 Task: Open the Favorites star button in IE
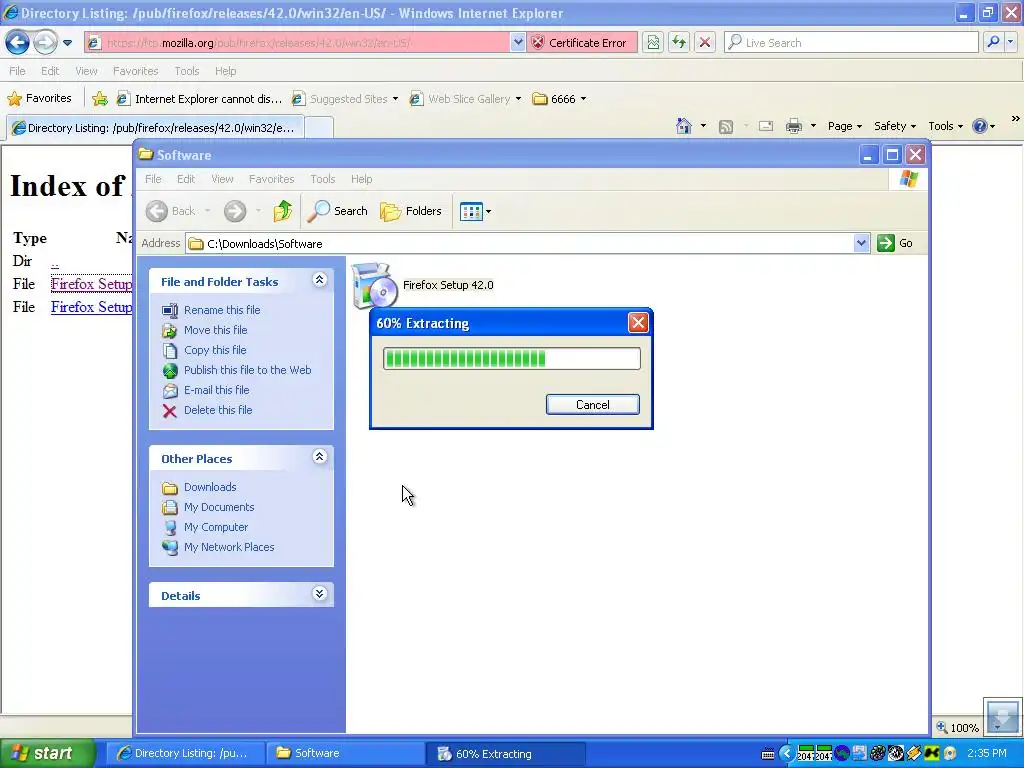[39, 99]
